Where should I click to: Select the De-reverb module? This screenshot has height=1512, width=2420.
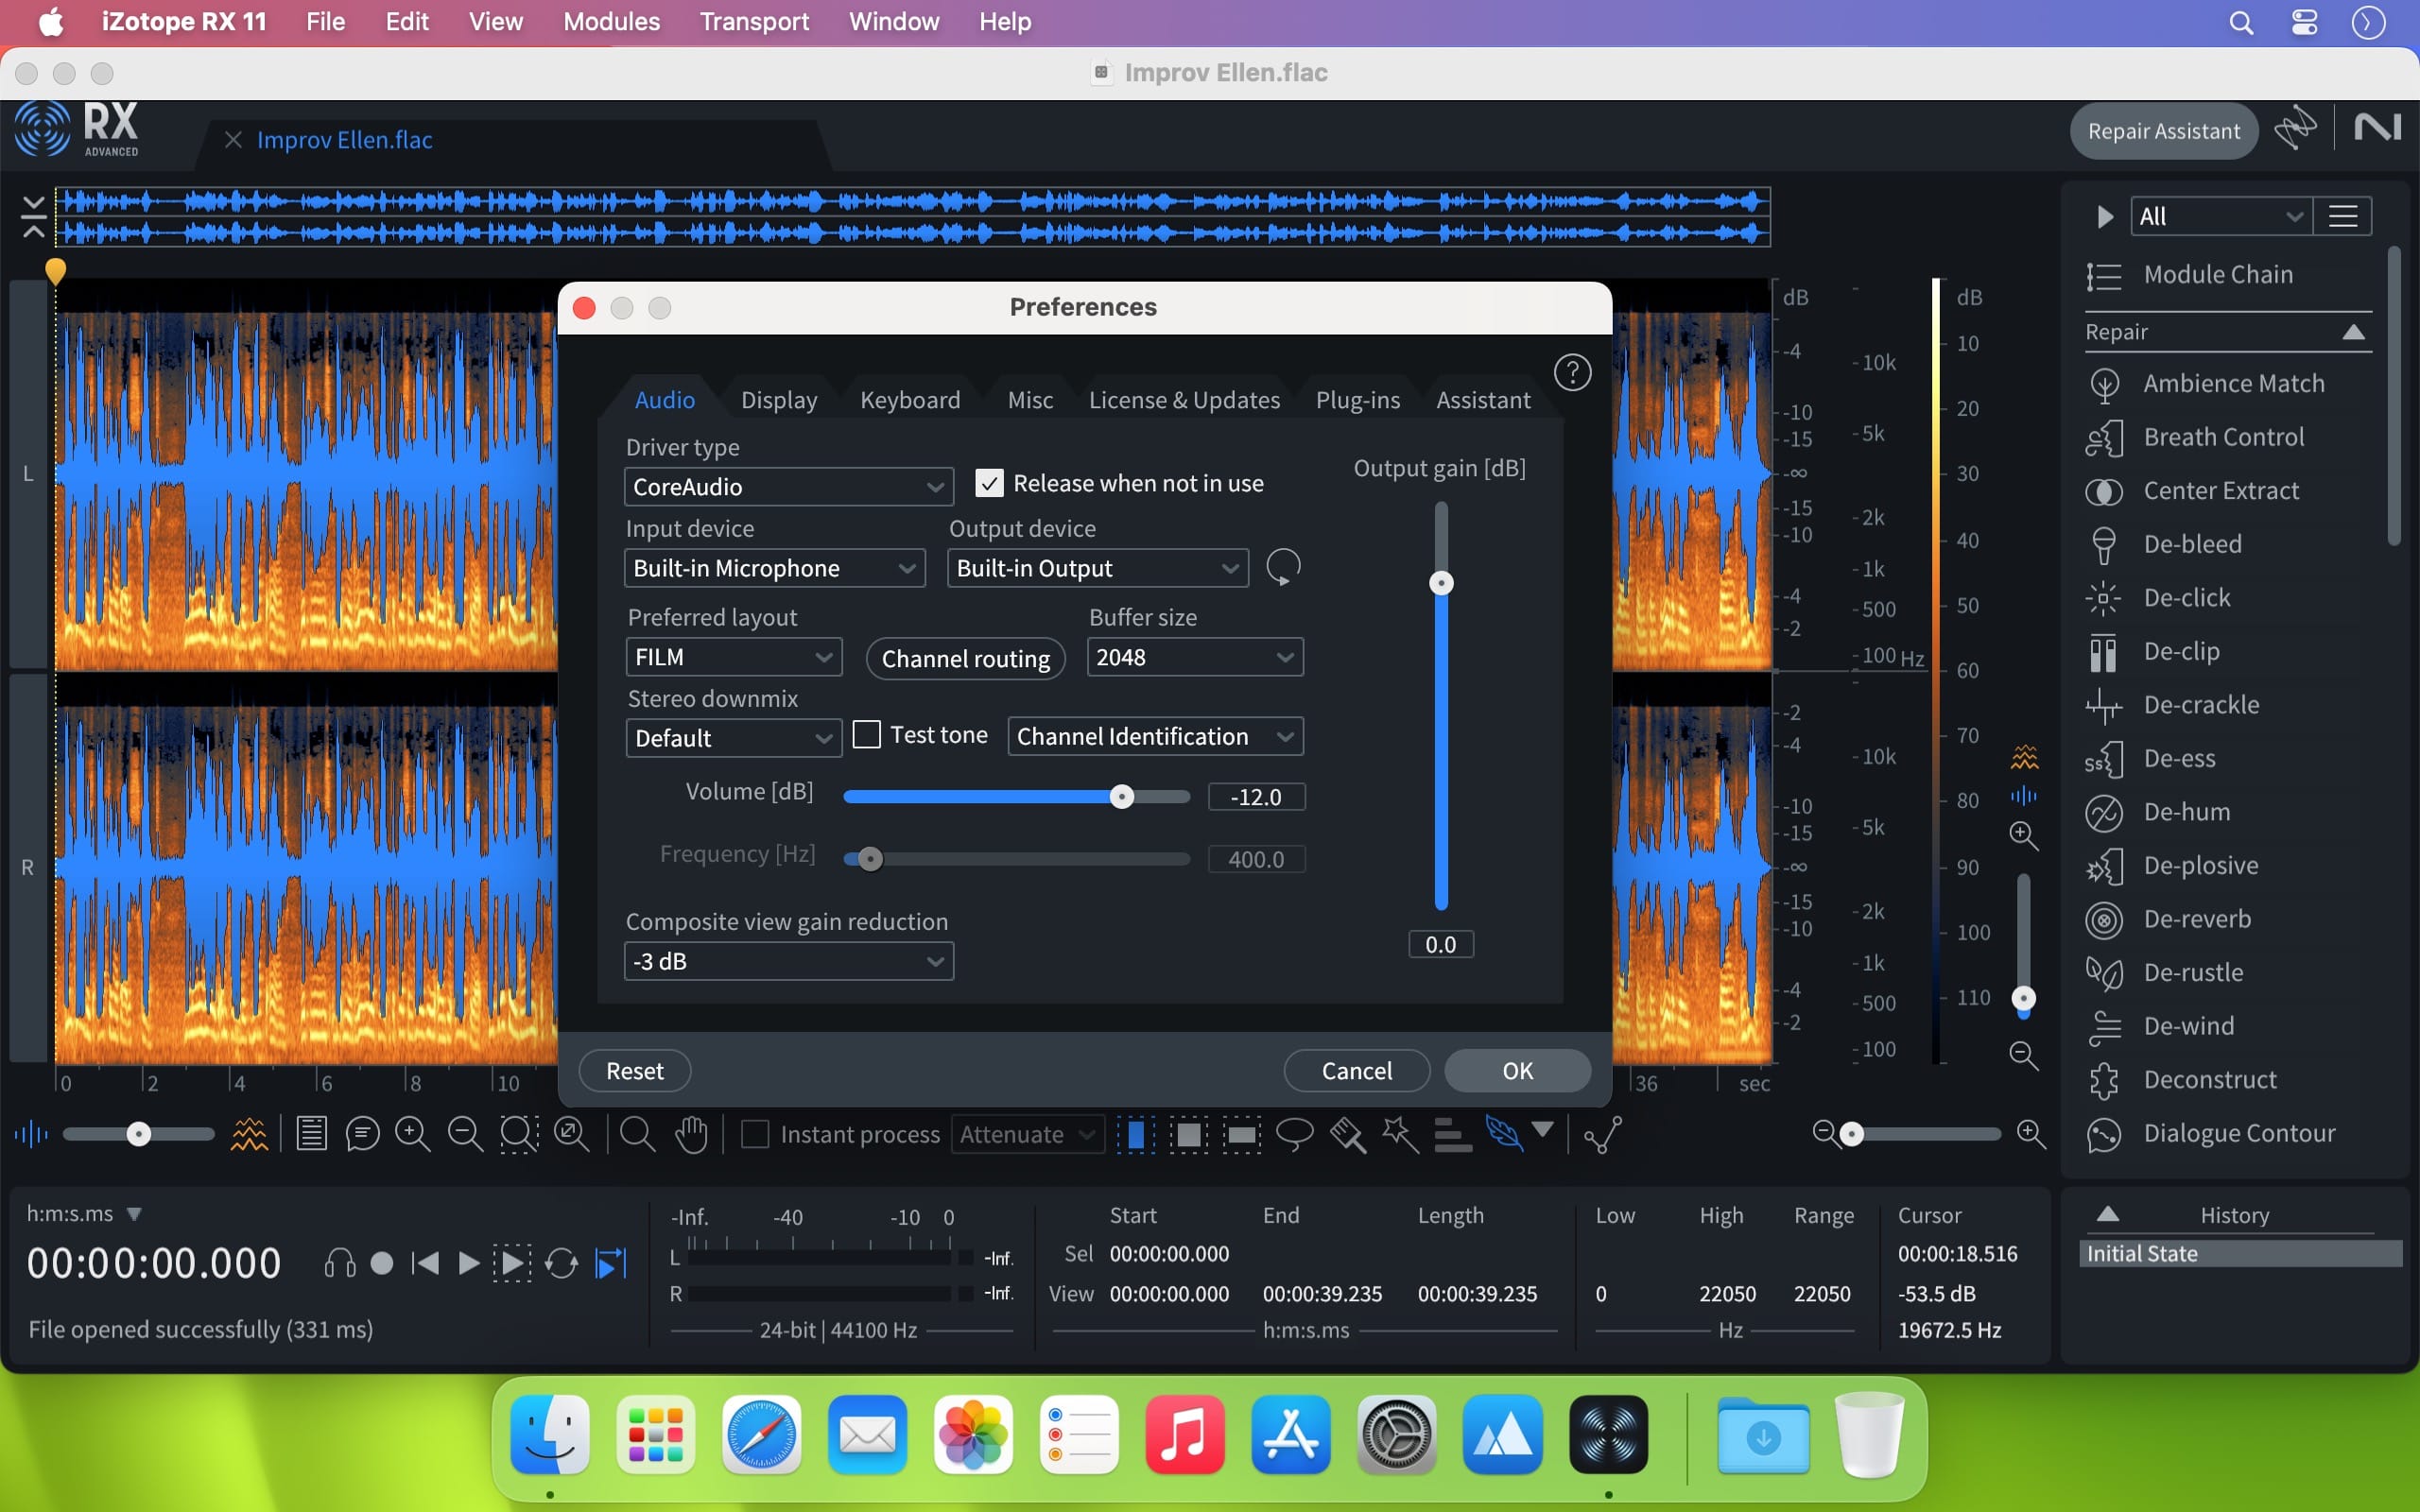2199,918
